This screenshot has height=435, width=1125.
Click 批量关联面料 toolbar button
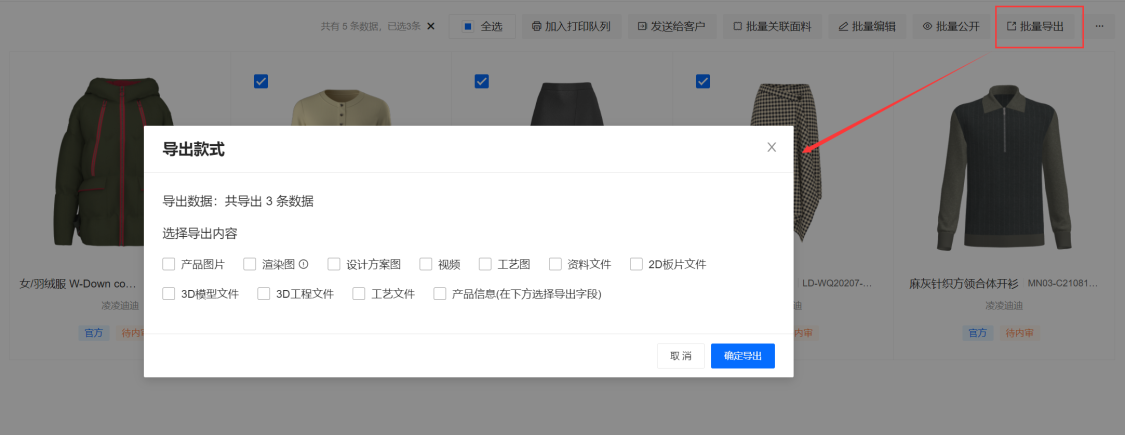point(773,26)
